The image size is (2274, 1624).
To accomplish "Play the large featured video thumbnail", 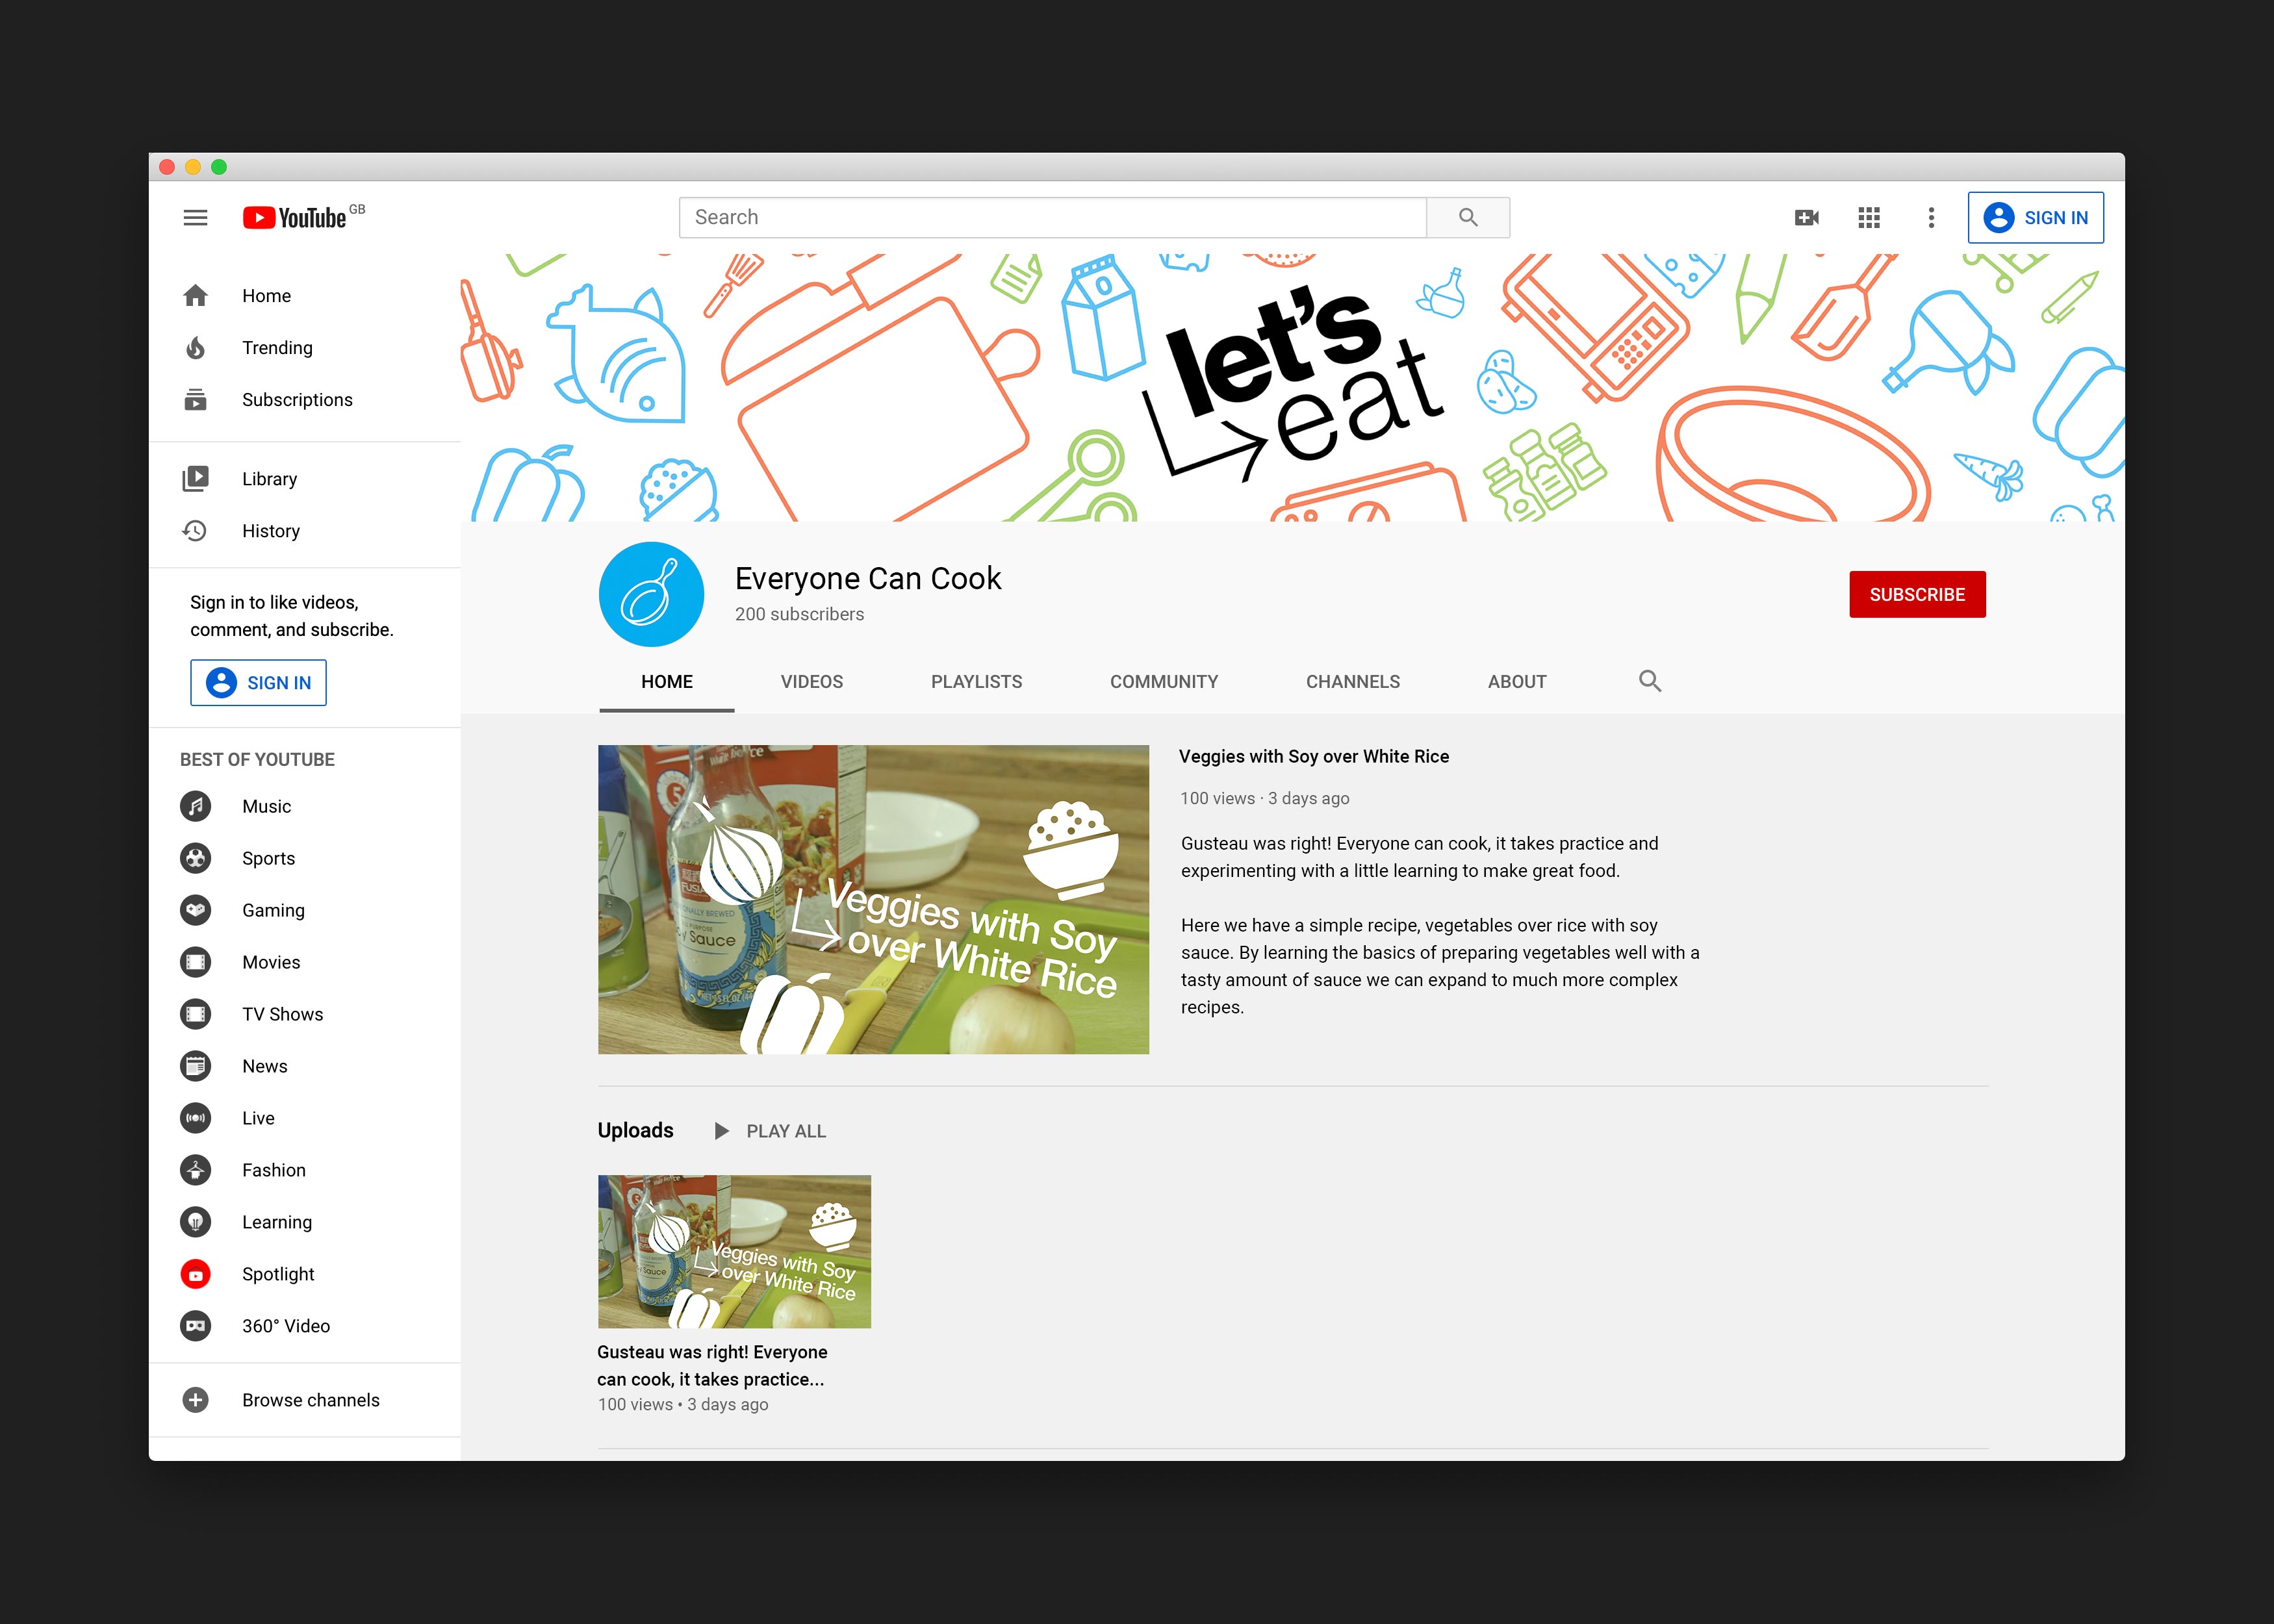I will point(873,899).
